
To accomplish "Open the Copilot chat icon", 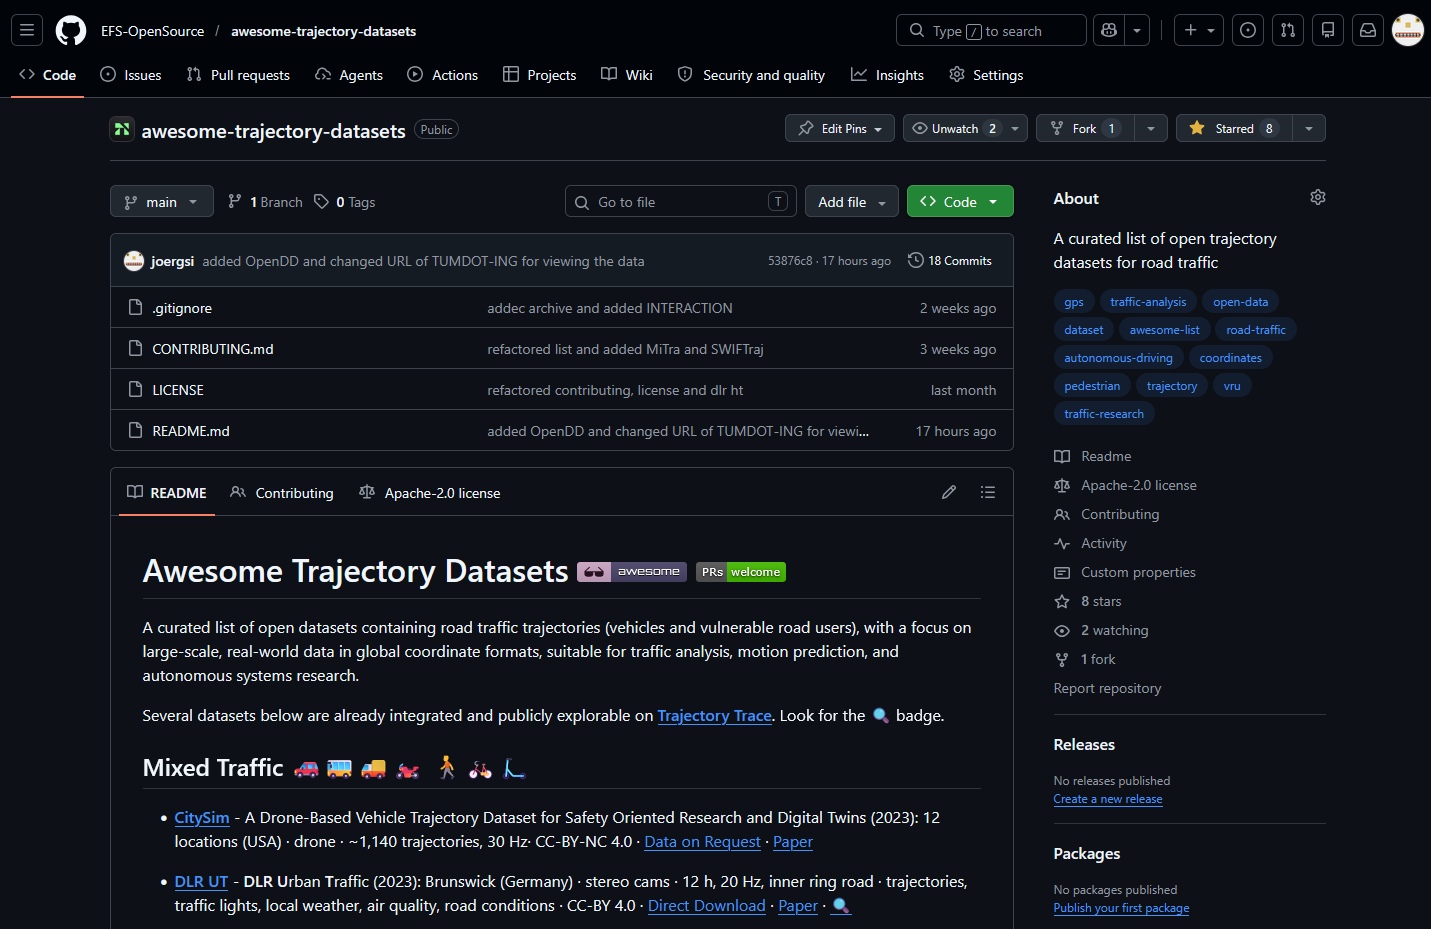I will point(1109,30).
